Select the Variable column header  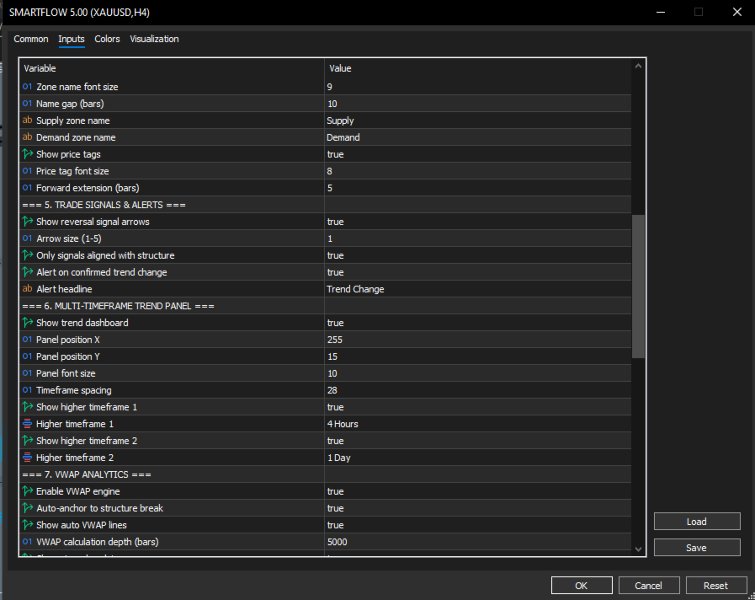point(172,68)
